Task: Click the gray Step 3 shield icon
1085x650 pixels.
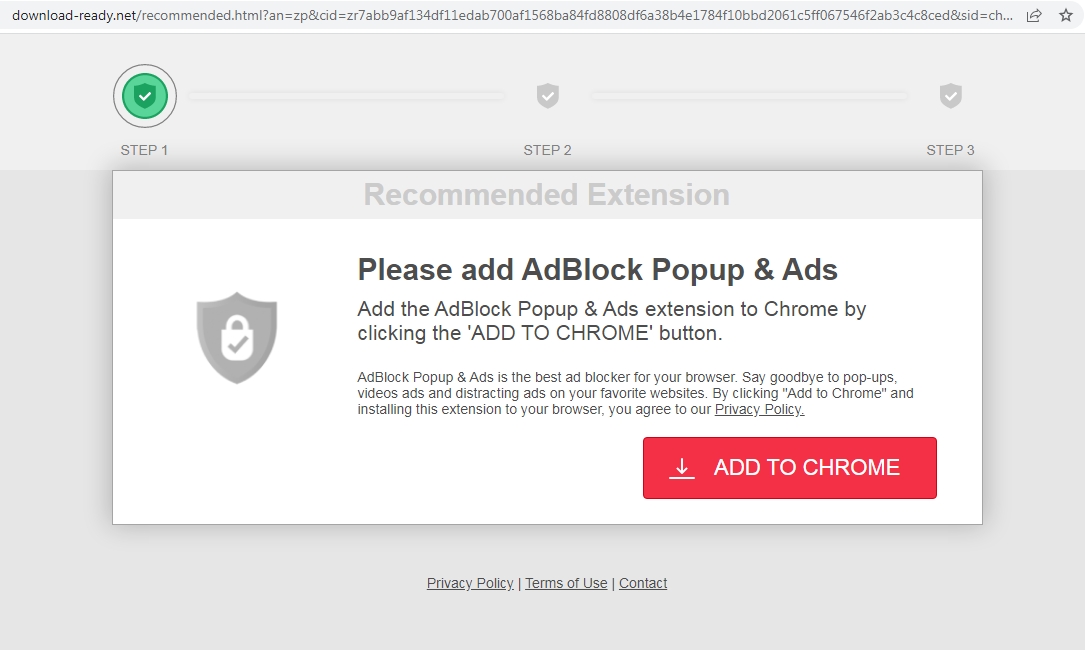Action: [x=950, y=96]
